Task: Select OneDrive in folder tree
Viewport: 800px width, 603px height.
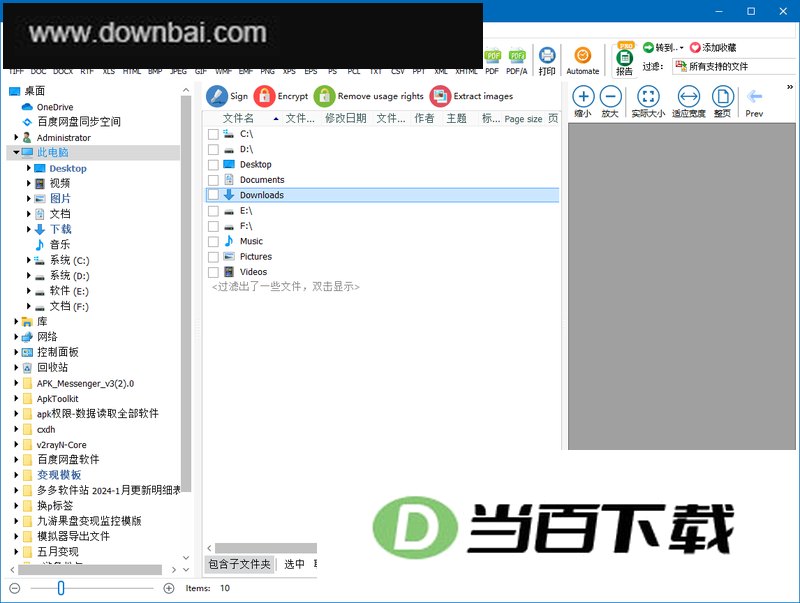Action: (x=55, y=107)
